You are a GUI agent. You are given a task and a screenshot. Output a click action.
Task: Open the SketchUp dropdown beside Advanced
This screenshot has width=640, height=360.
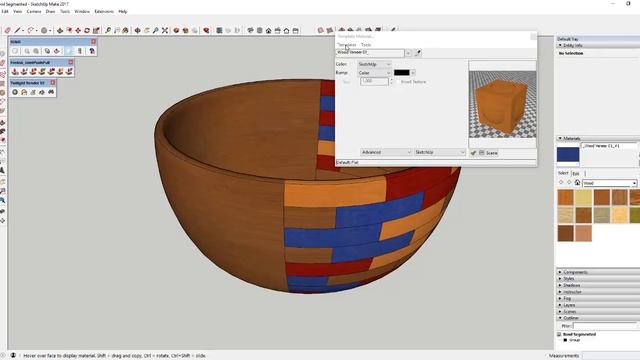click(440, 152)
